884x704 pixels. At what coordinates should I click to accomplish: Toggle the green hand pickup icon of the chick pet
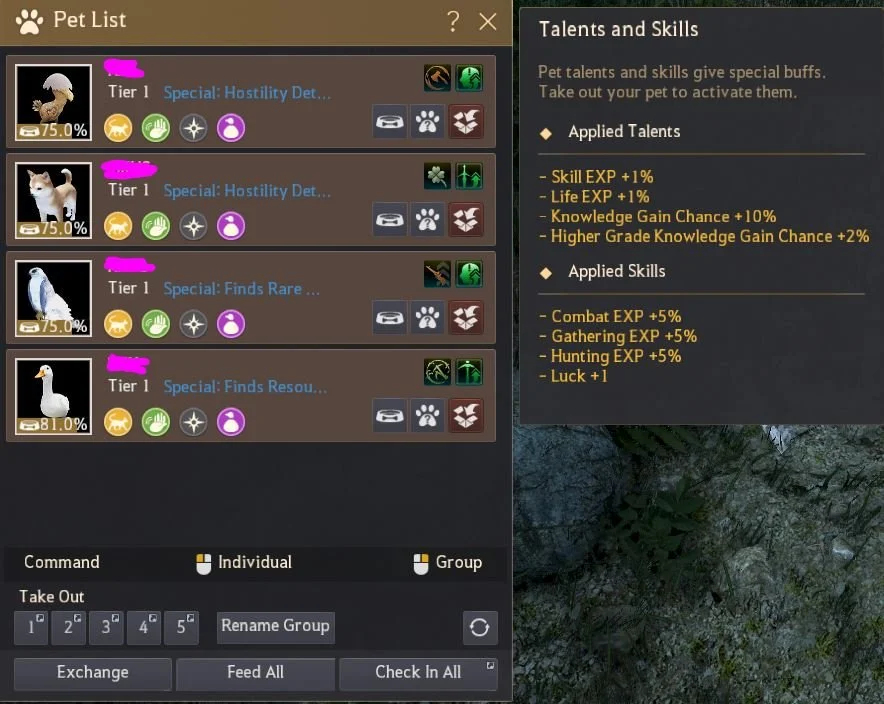tap(156, 128)
